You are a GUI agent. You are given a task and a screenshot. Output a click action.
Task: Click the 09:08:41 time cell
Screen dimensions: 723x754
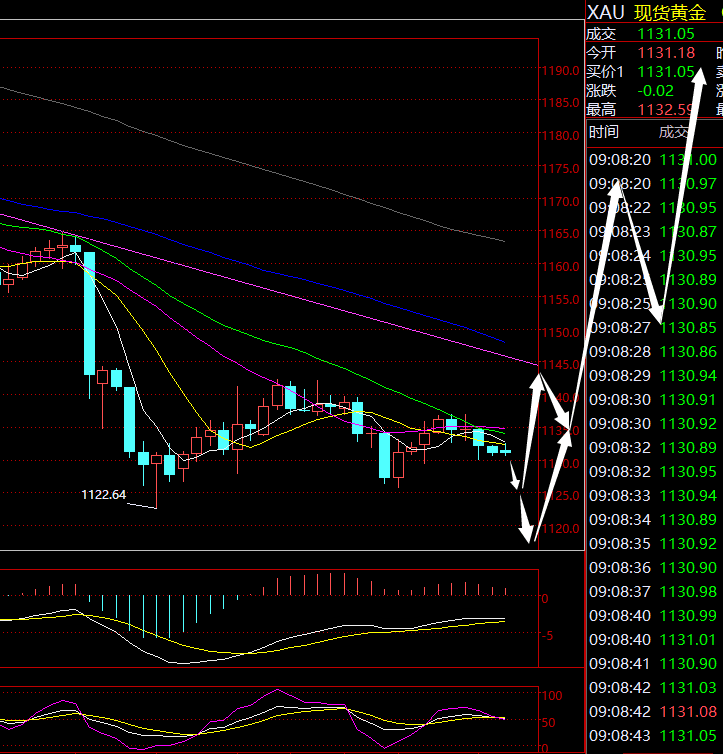click(620, 664)
